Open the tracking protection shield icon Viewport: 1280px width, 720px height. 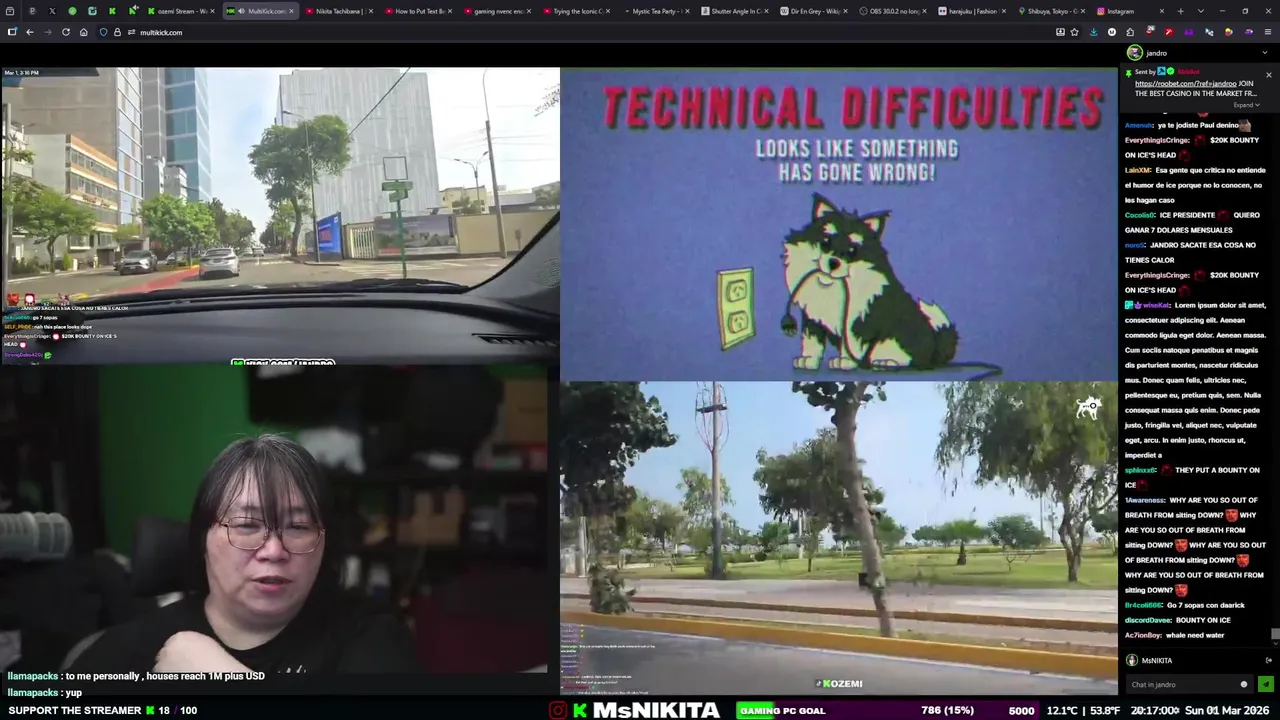coord(104,32)
